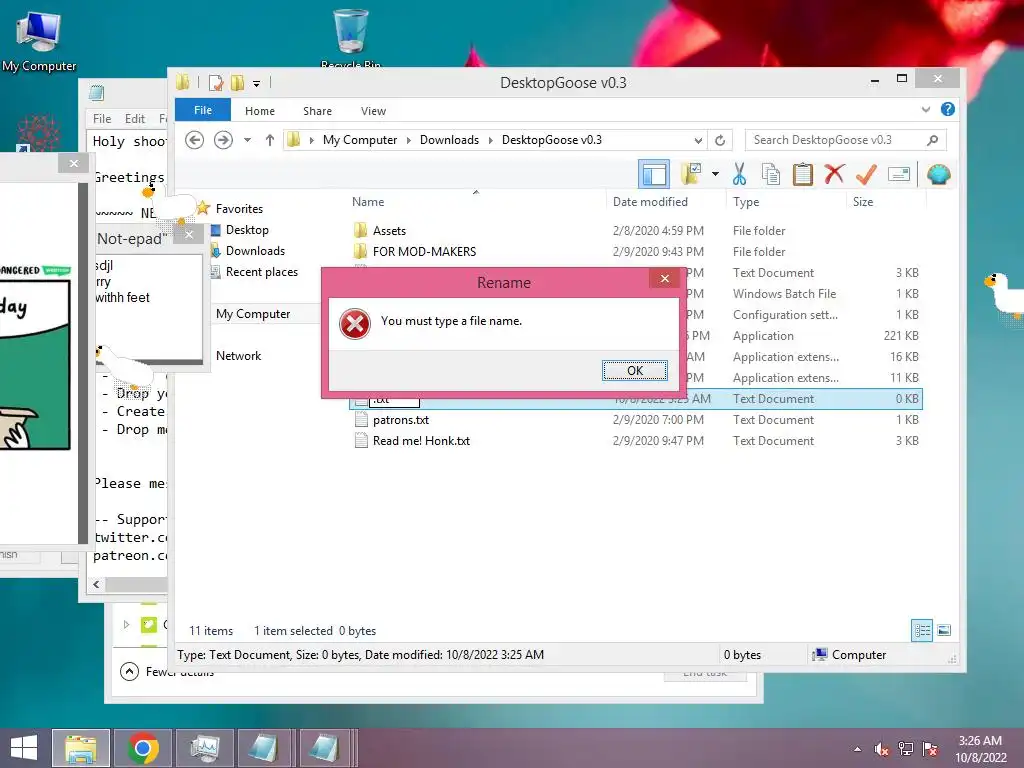Show hidden system tray icons
The image size is (1024, 768).
[x=857, y=749]
